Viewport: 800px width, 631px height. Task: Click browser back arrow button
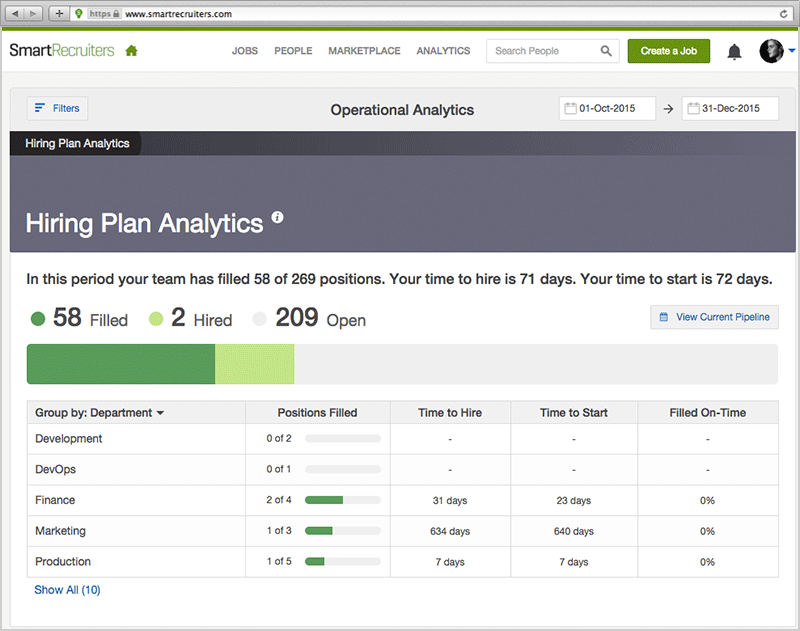click(19, 14)
